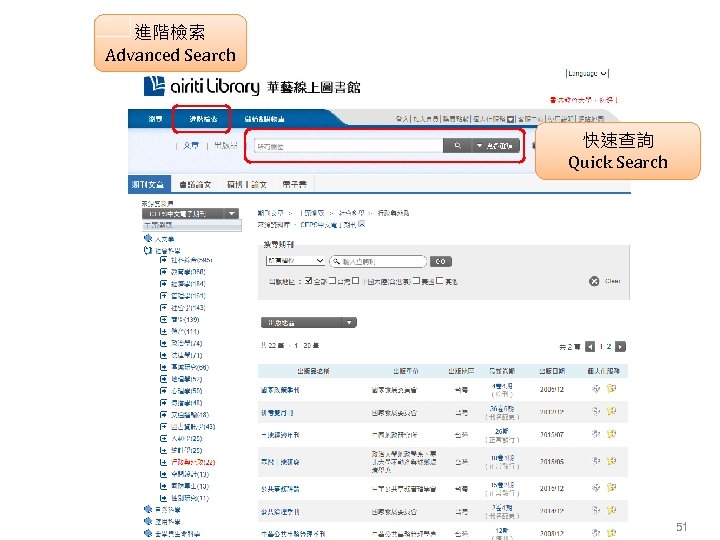
Task: Expand the 人文學 tree category
Action: click(x=148, y=238)
